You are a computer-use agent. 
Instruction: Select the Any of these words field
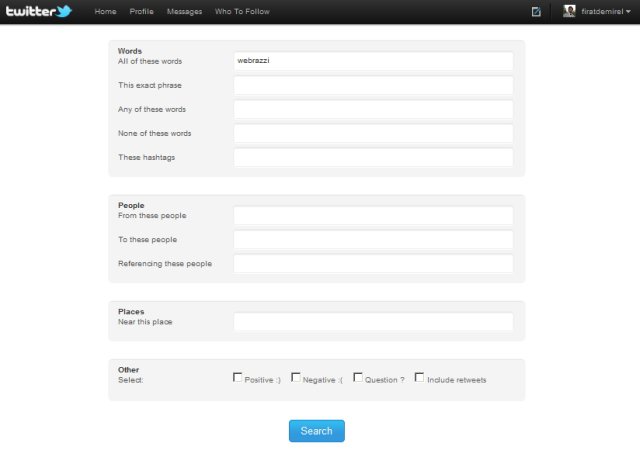click(x=373, y=109)
